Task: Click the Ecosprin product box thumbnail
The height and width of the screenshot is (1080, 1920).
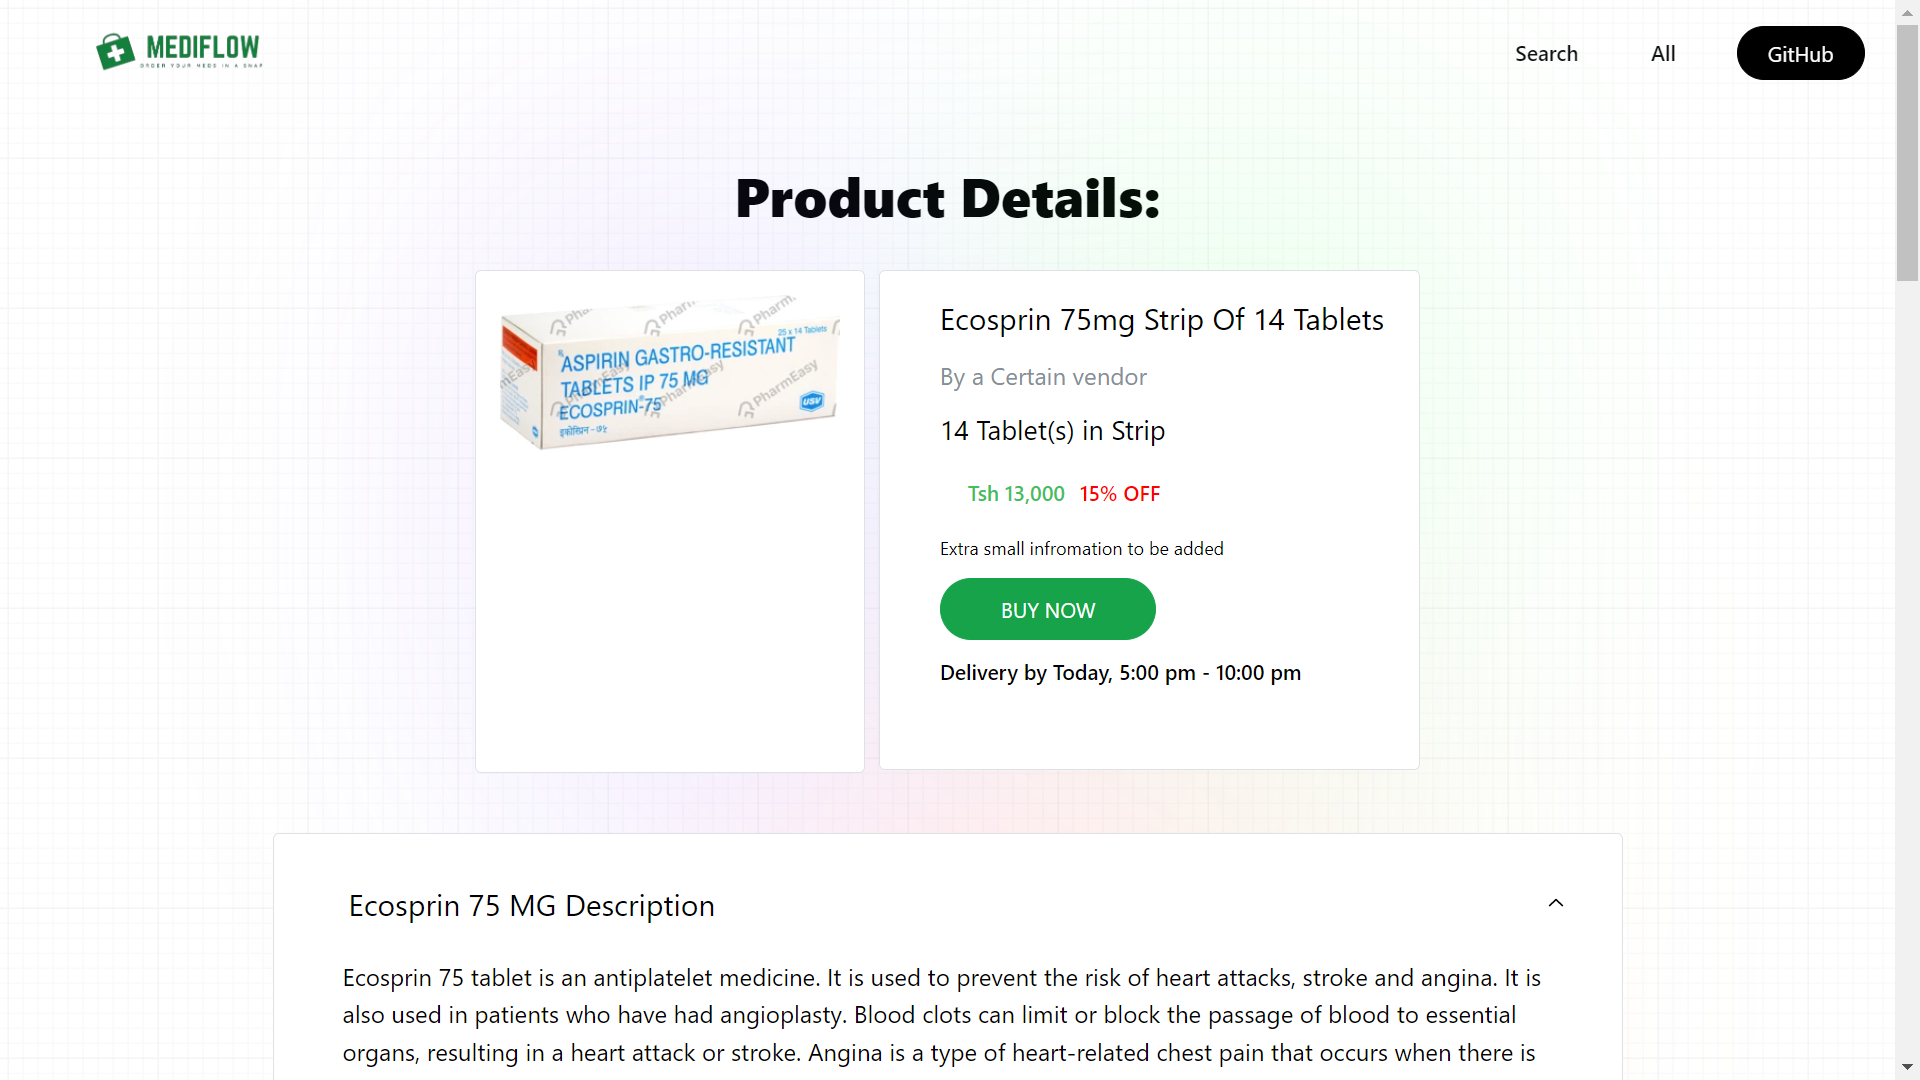Action: tap(669, 375)
